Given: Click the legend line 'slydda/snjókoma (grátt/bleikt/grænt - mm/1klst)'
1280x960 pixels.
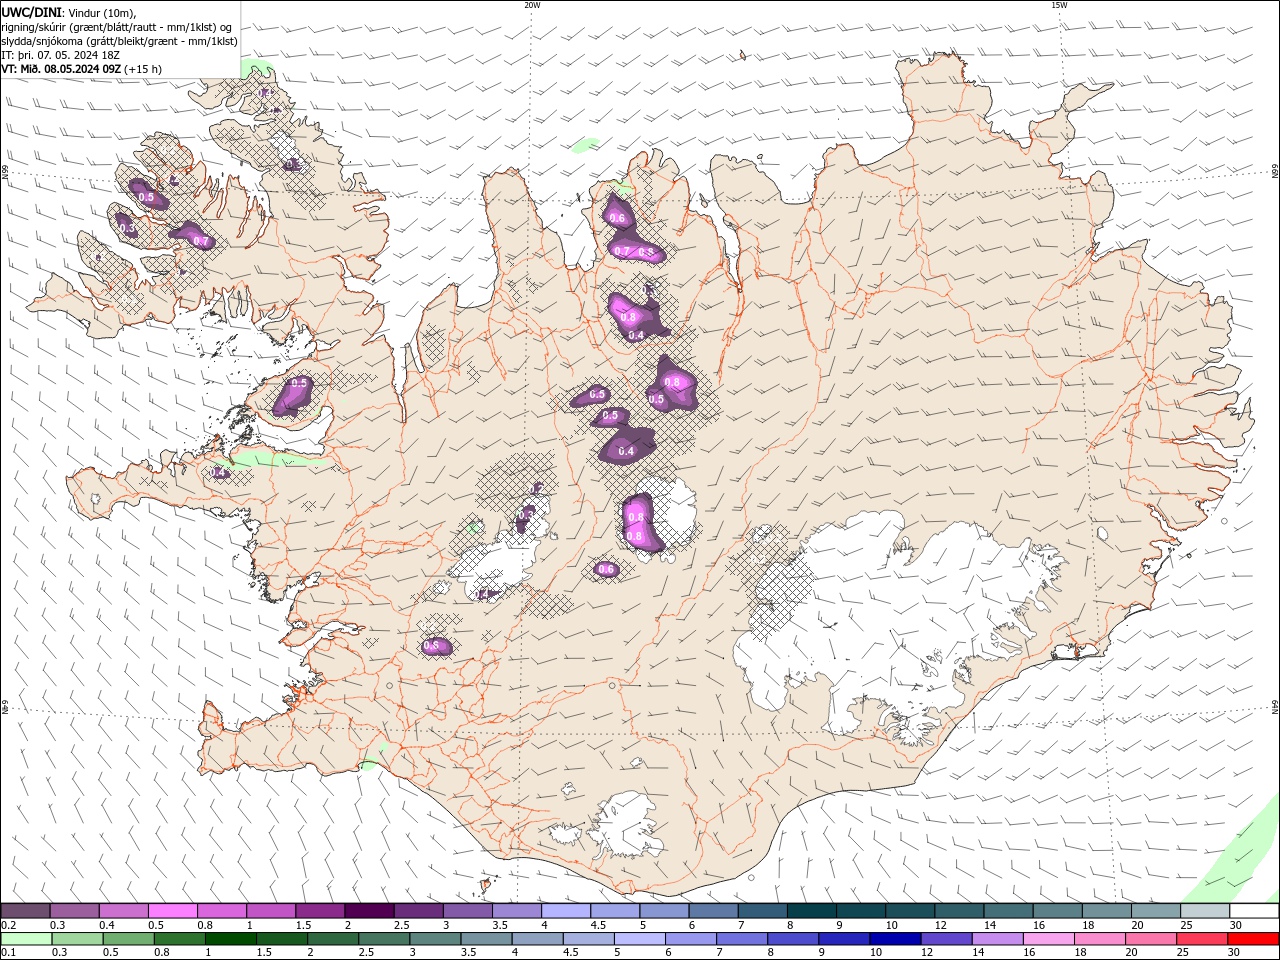Looking at the screenshot, I should (x=119, y=41).
